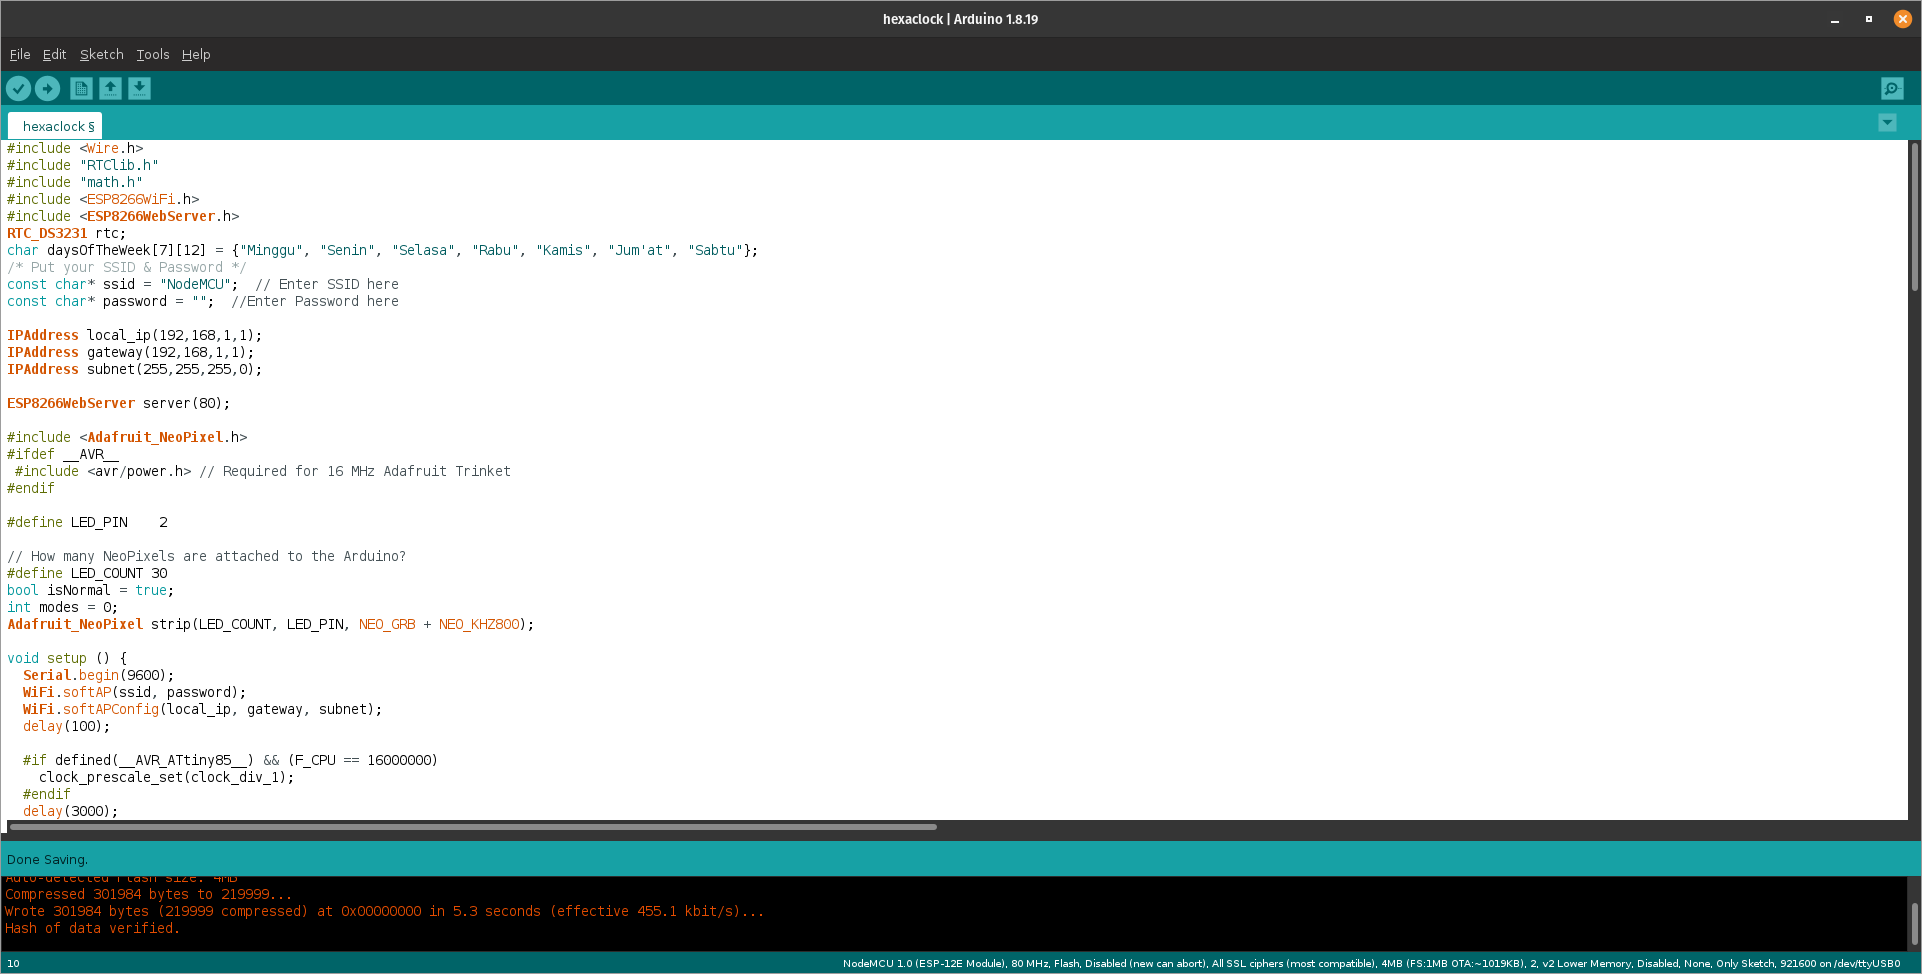1922x974 pixels.
Task: Open the File menu
Action: tap(20, 55)
